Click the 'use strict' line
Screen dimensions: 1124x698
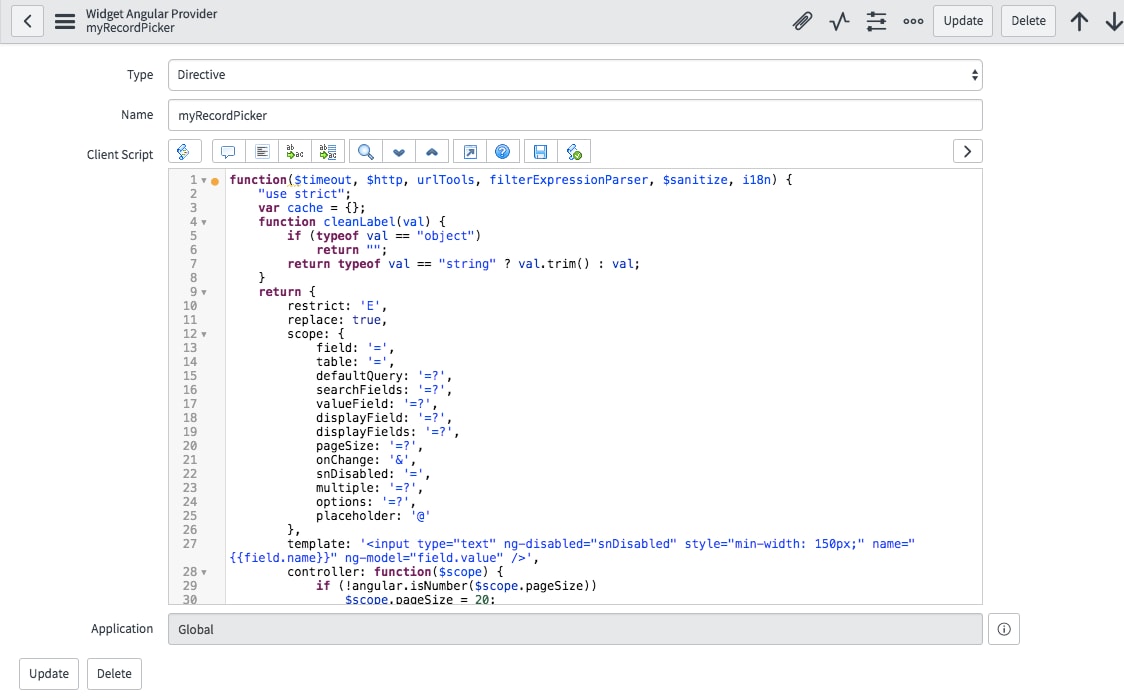(305, 193)
